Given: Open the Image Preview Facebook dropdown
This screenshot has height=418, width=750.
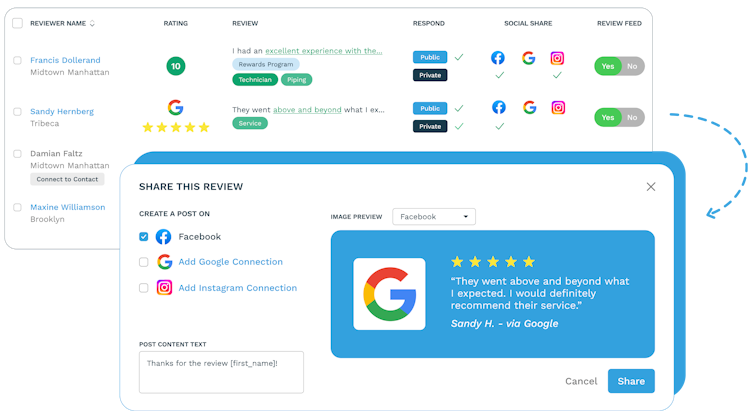Looking at the screenshot, I should tap(434, 217).
